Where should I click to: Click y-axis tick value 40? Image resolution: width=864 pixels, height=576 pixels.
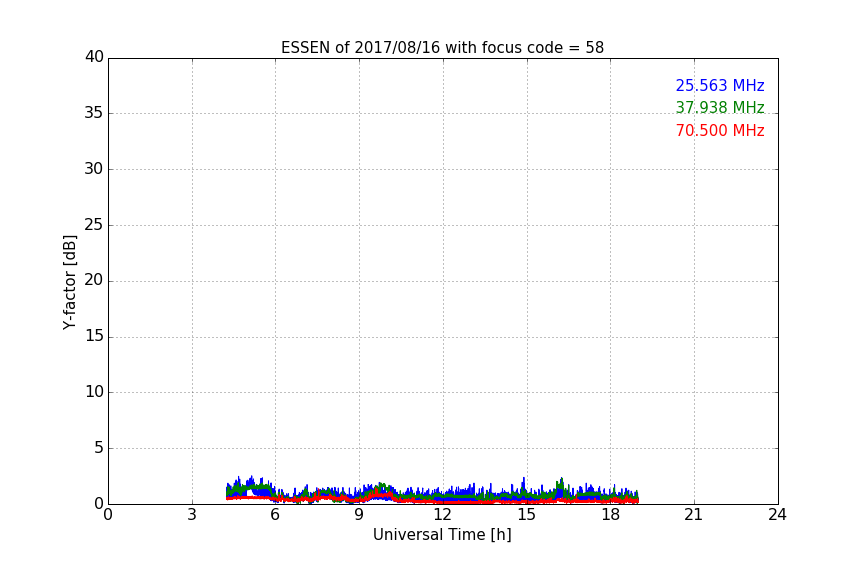[x=94, y=57]
